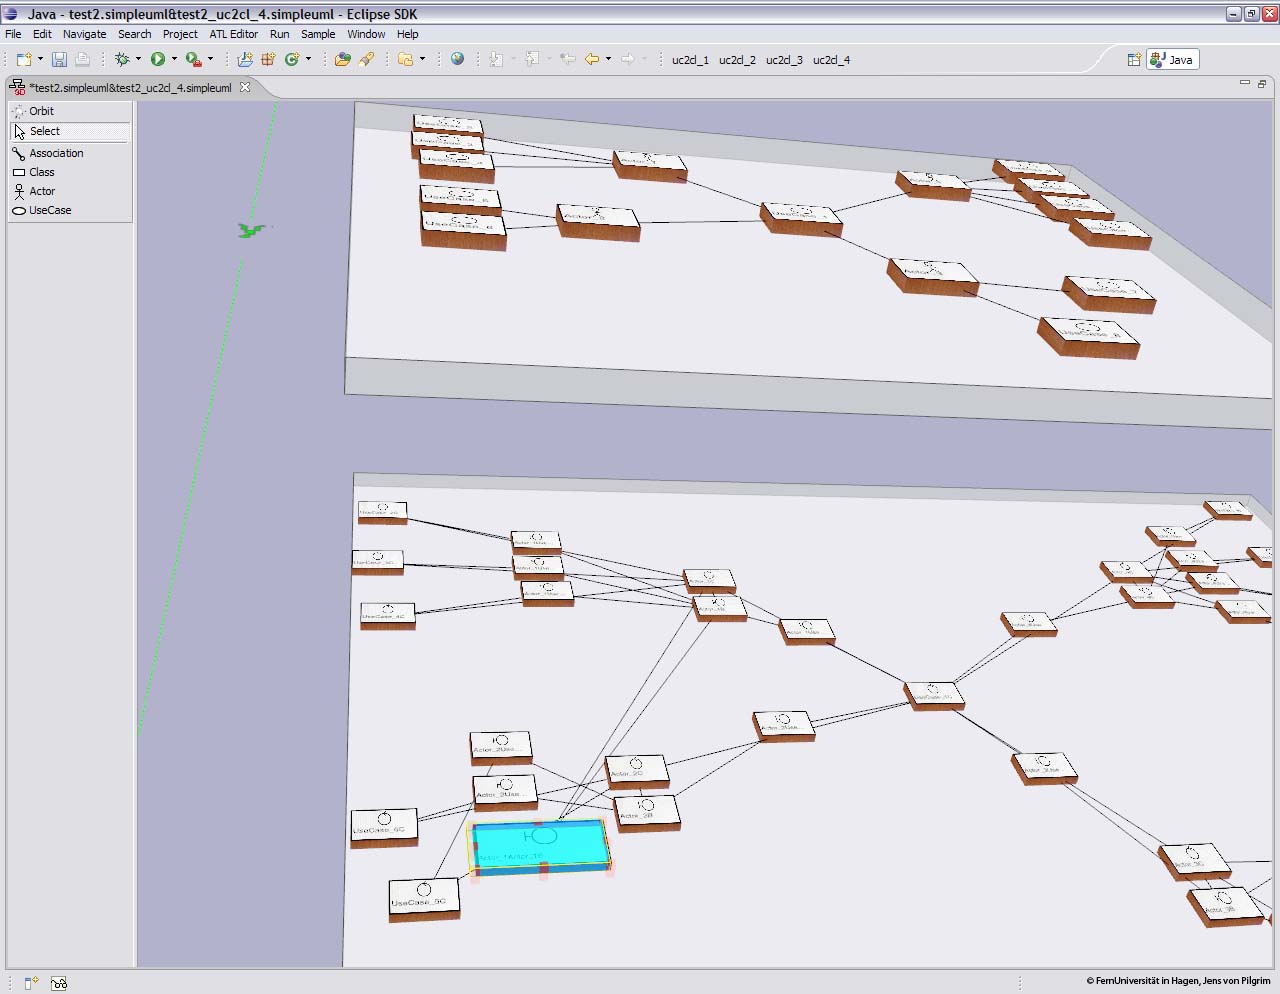The height and width of the screenshot is (994, 1280).
Task: Choose the Actor palette tool
Action: pyautogui.click(x=70, y=191)
